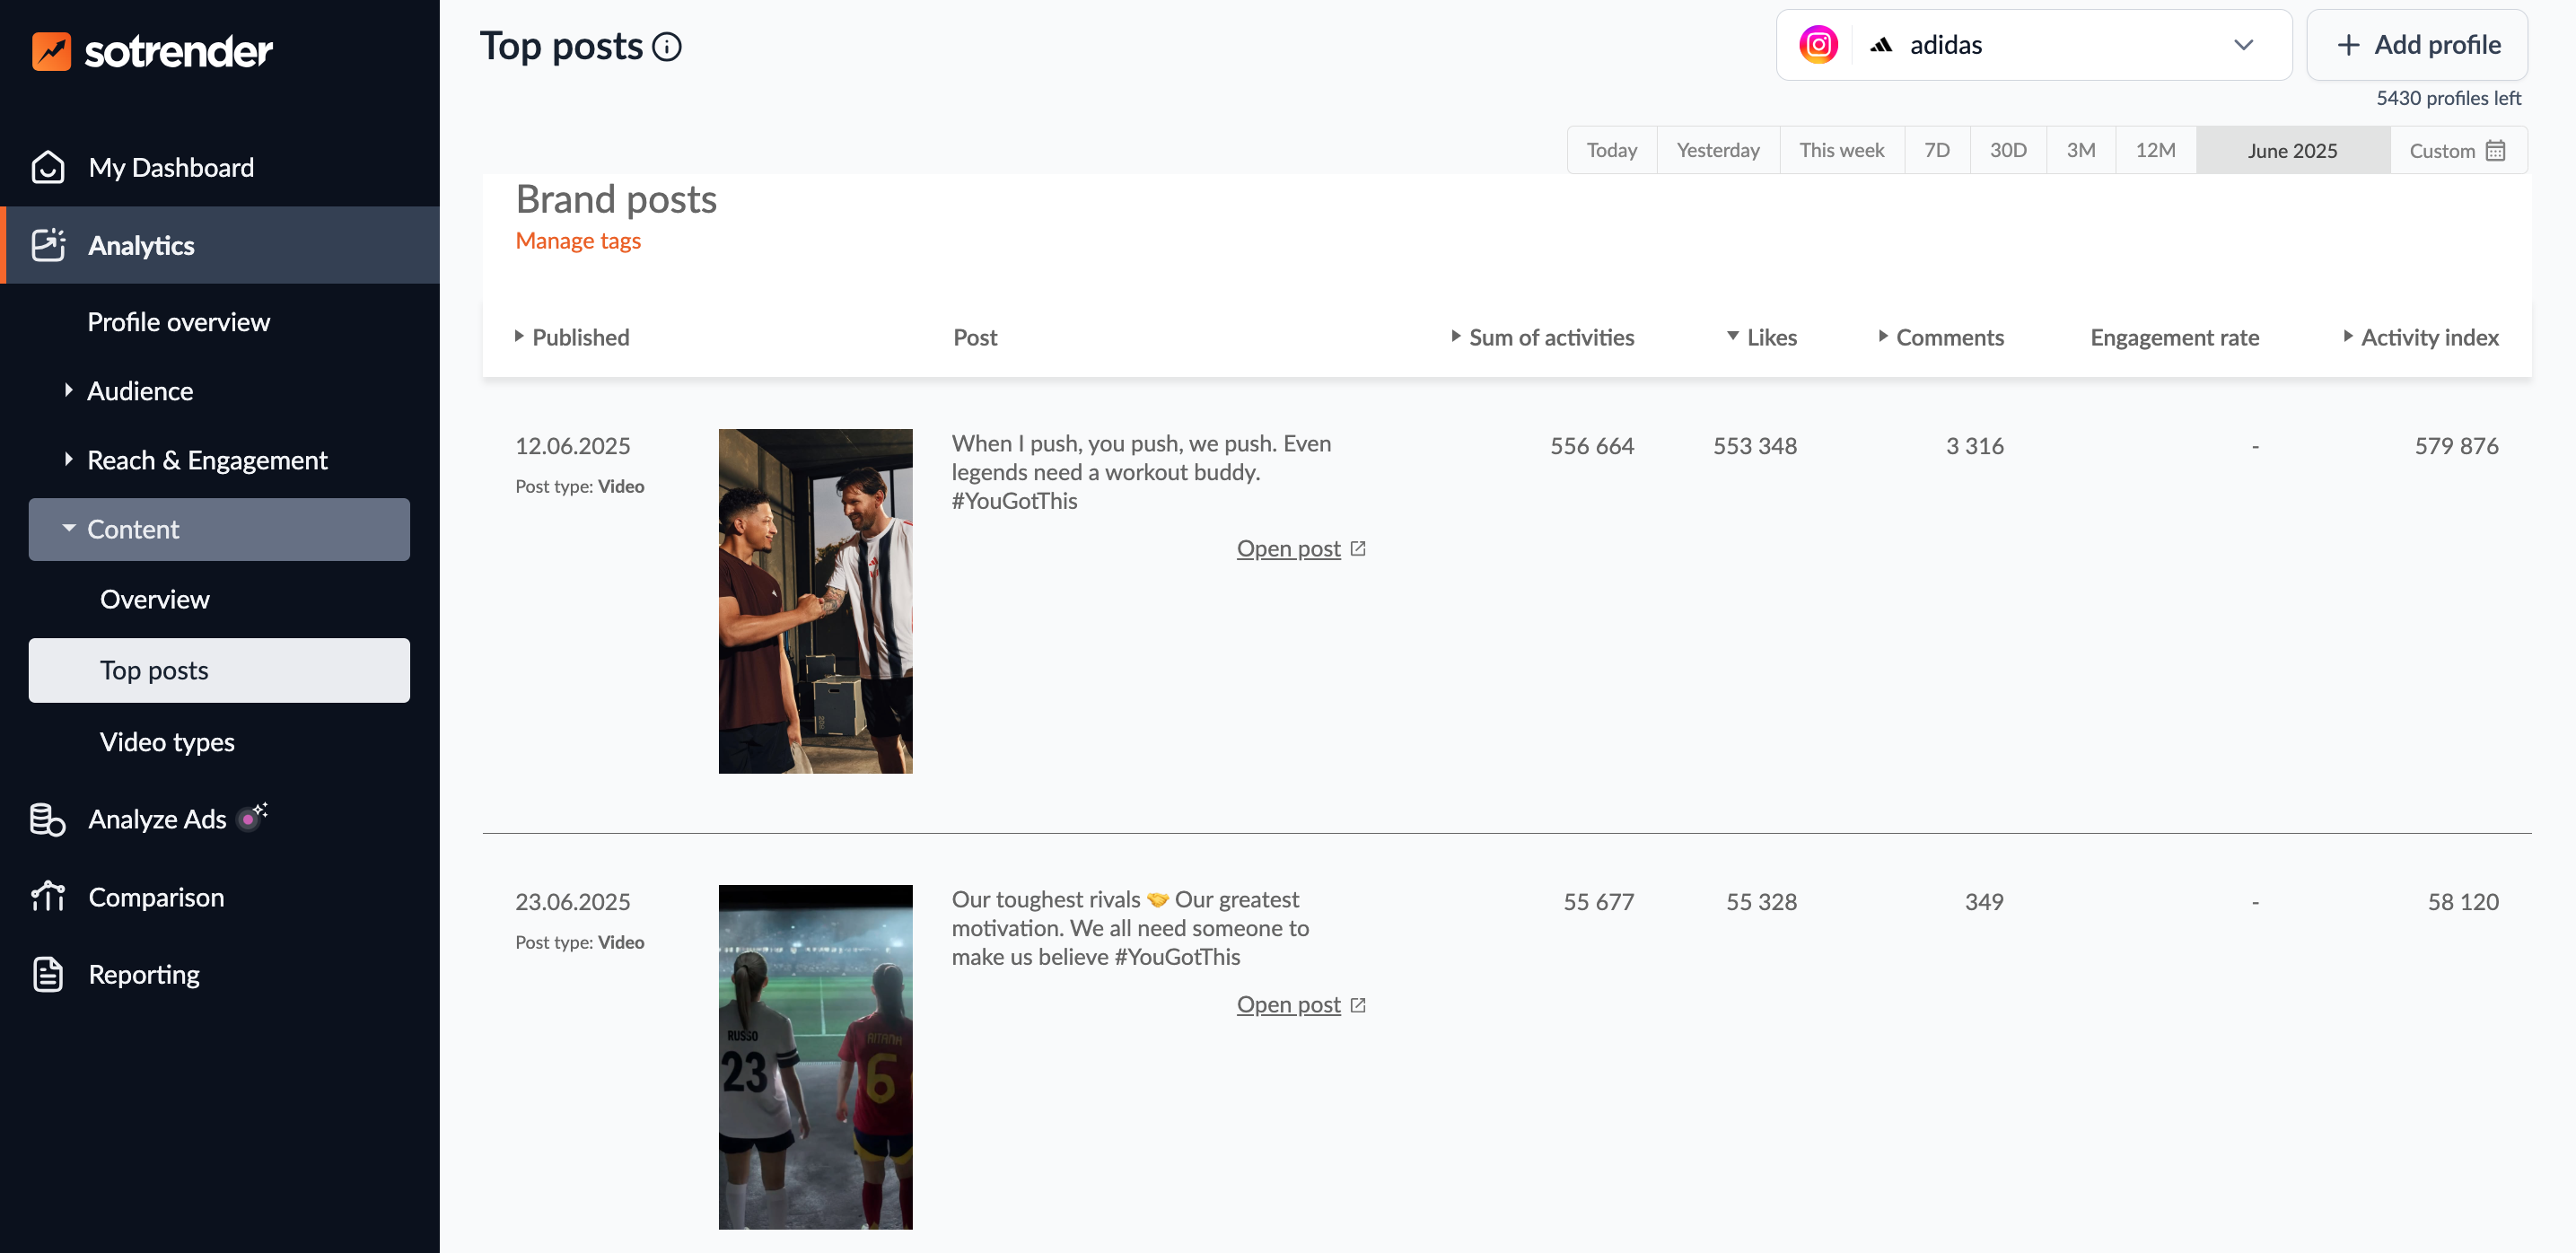Expand the Audience submenu
The width and height of the screenshot is (2576, 1253).
[x=139, y=391]
